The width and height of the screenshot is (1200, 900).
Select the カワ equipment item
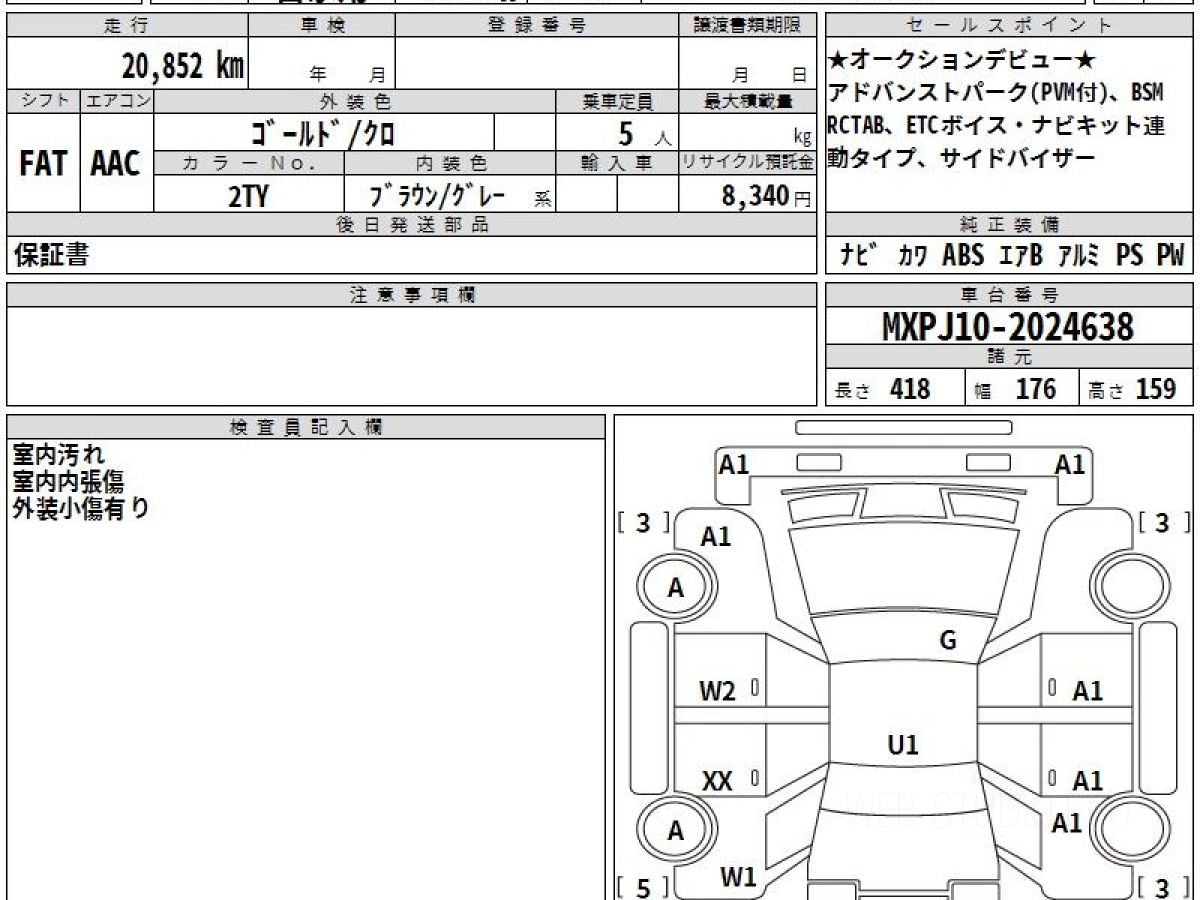pos(912,256)
